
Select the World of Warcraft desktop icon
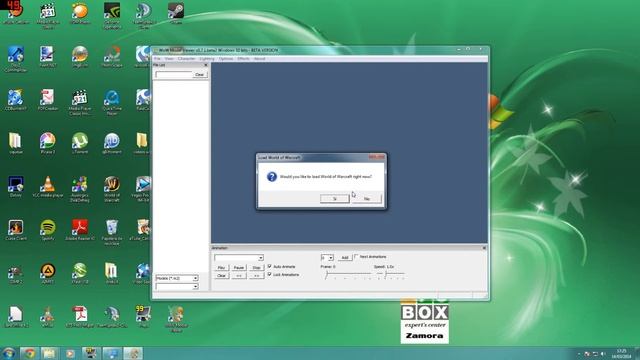(111, 189)
